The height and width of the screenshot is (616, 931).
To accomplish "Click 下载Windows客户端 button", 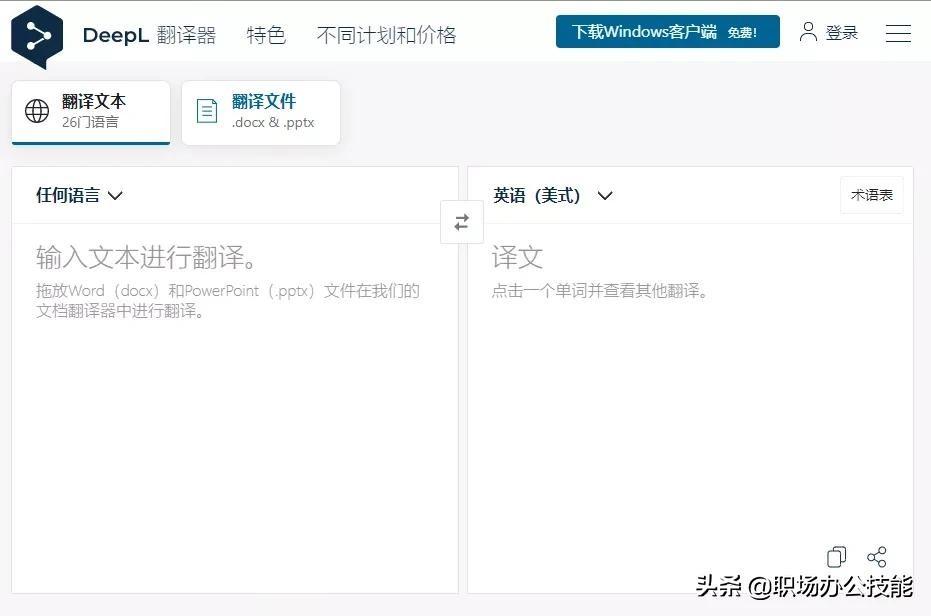I will 667,31.
